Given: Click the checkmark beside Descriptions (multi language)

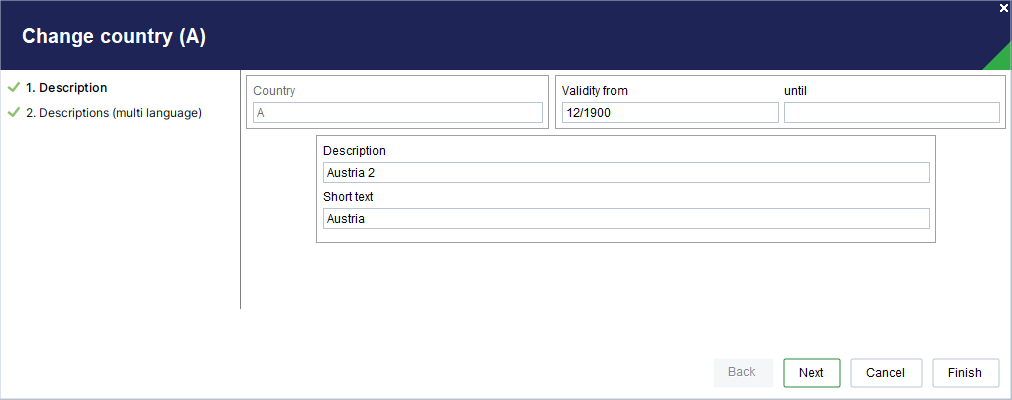Looking at the screenshot, I should click(14, 113).
